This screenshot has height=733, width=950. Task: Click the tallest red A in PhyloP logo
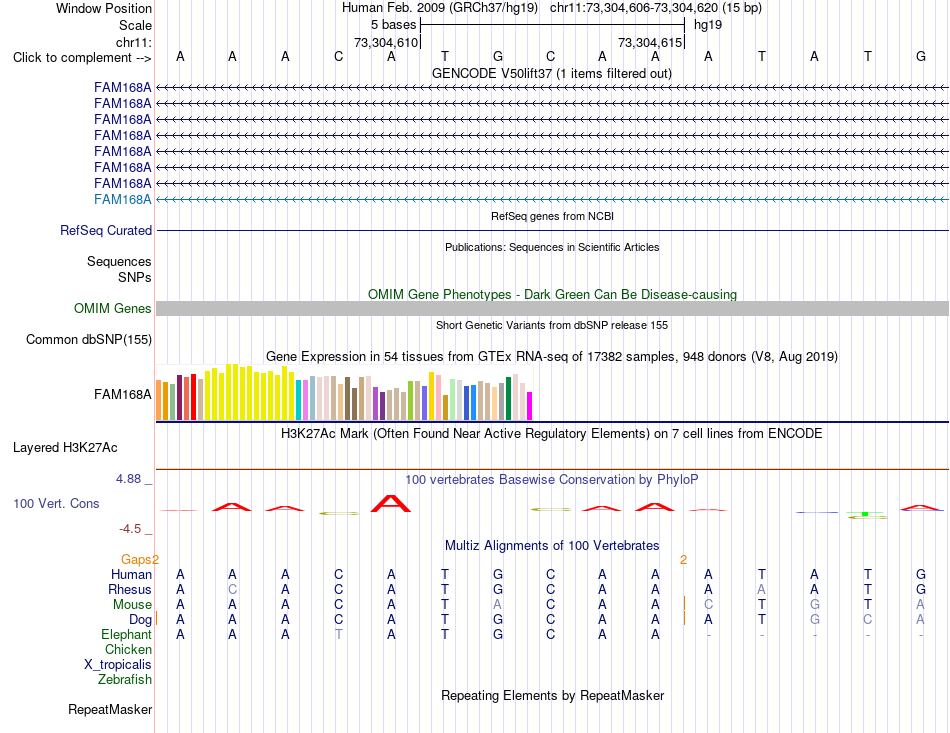point(391,503)
